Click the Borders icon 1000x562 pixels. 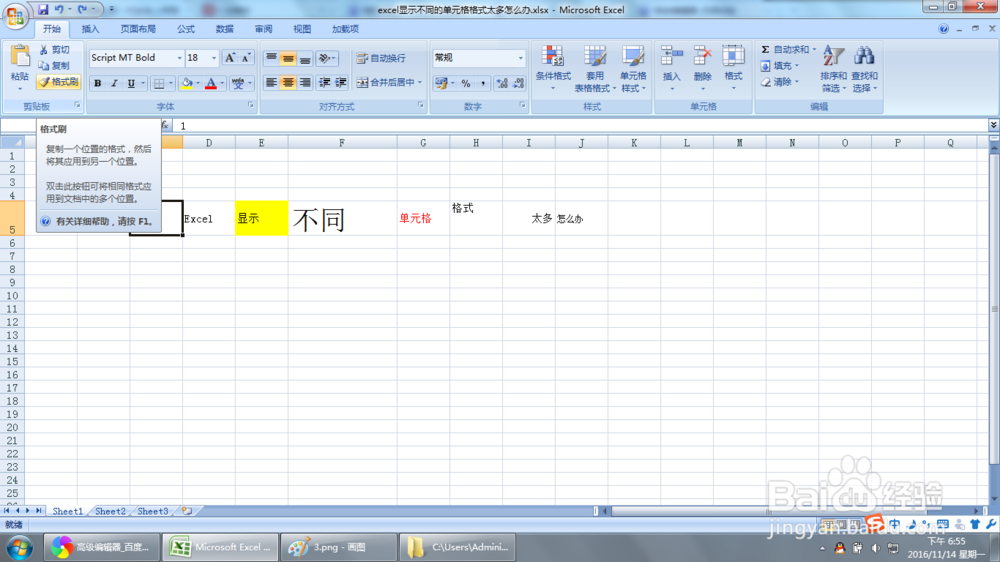pos(159,84)
